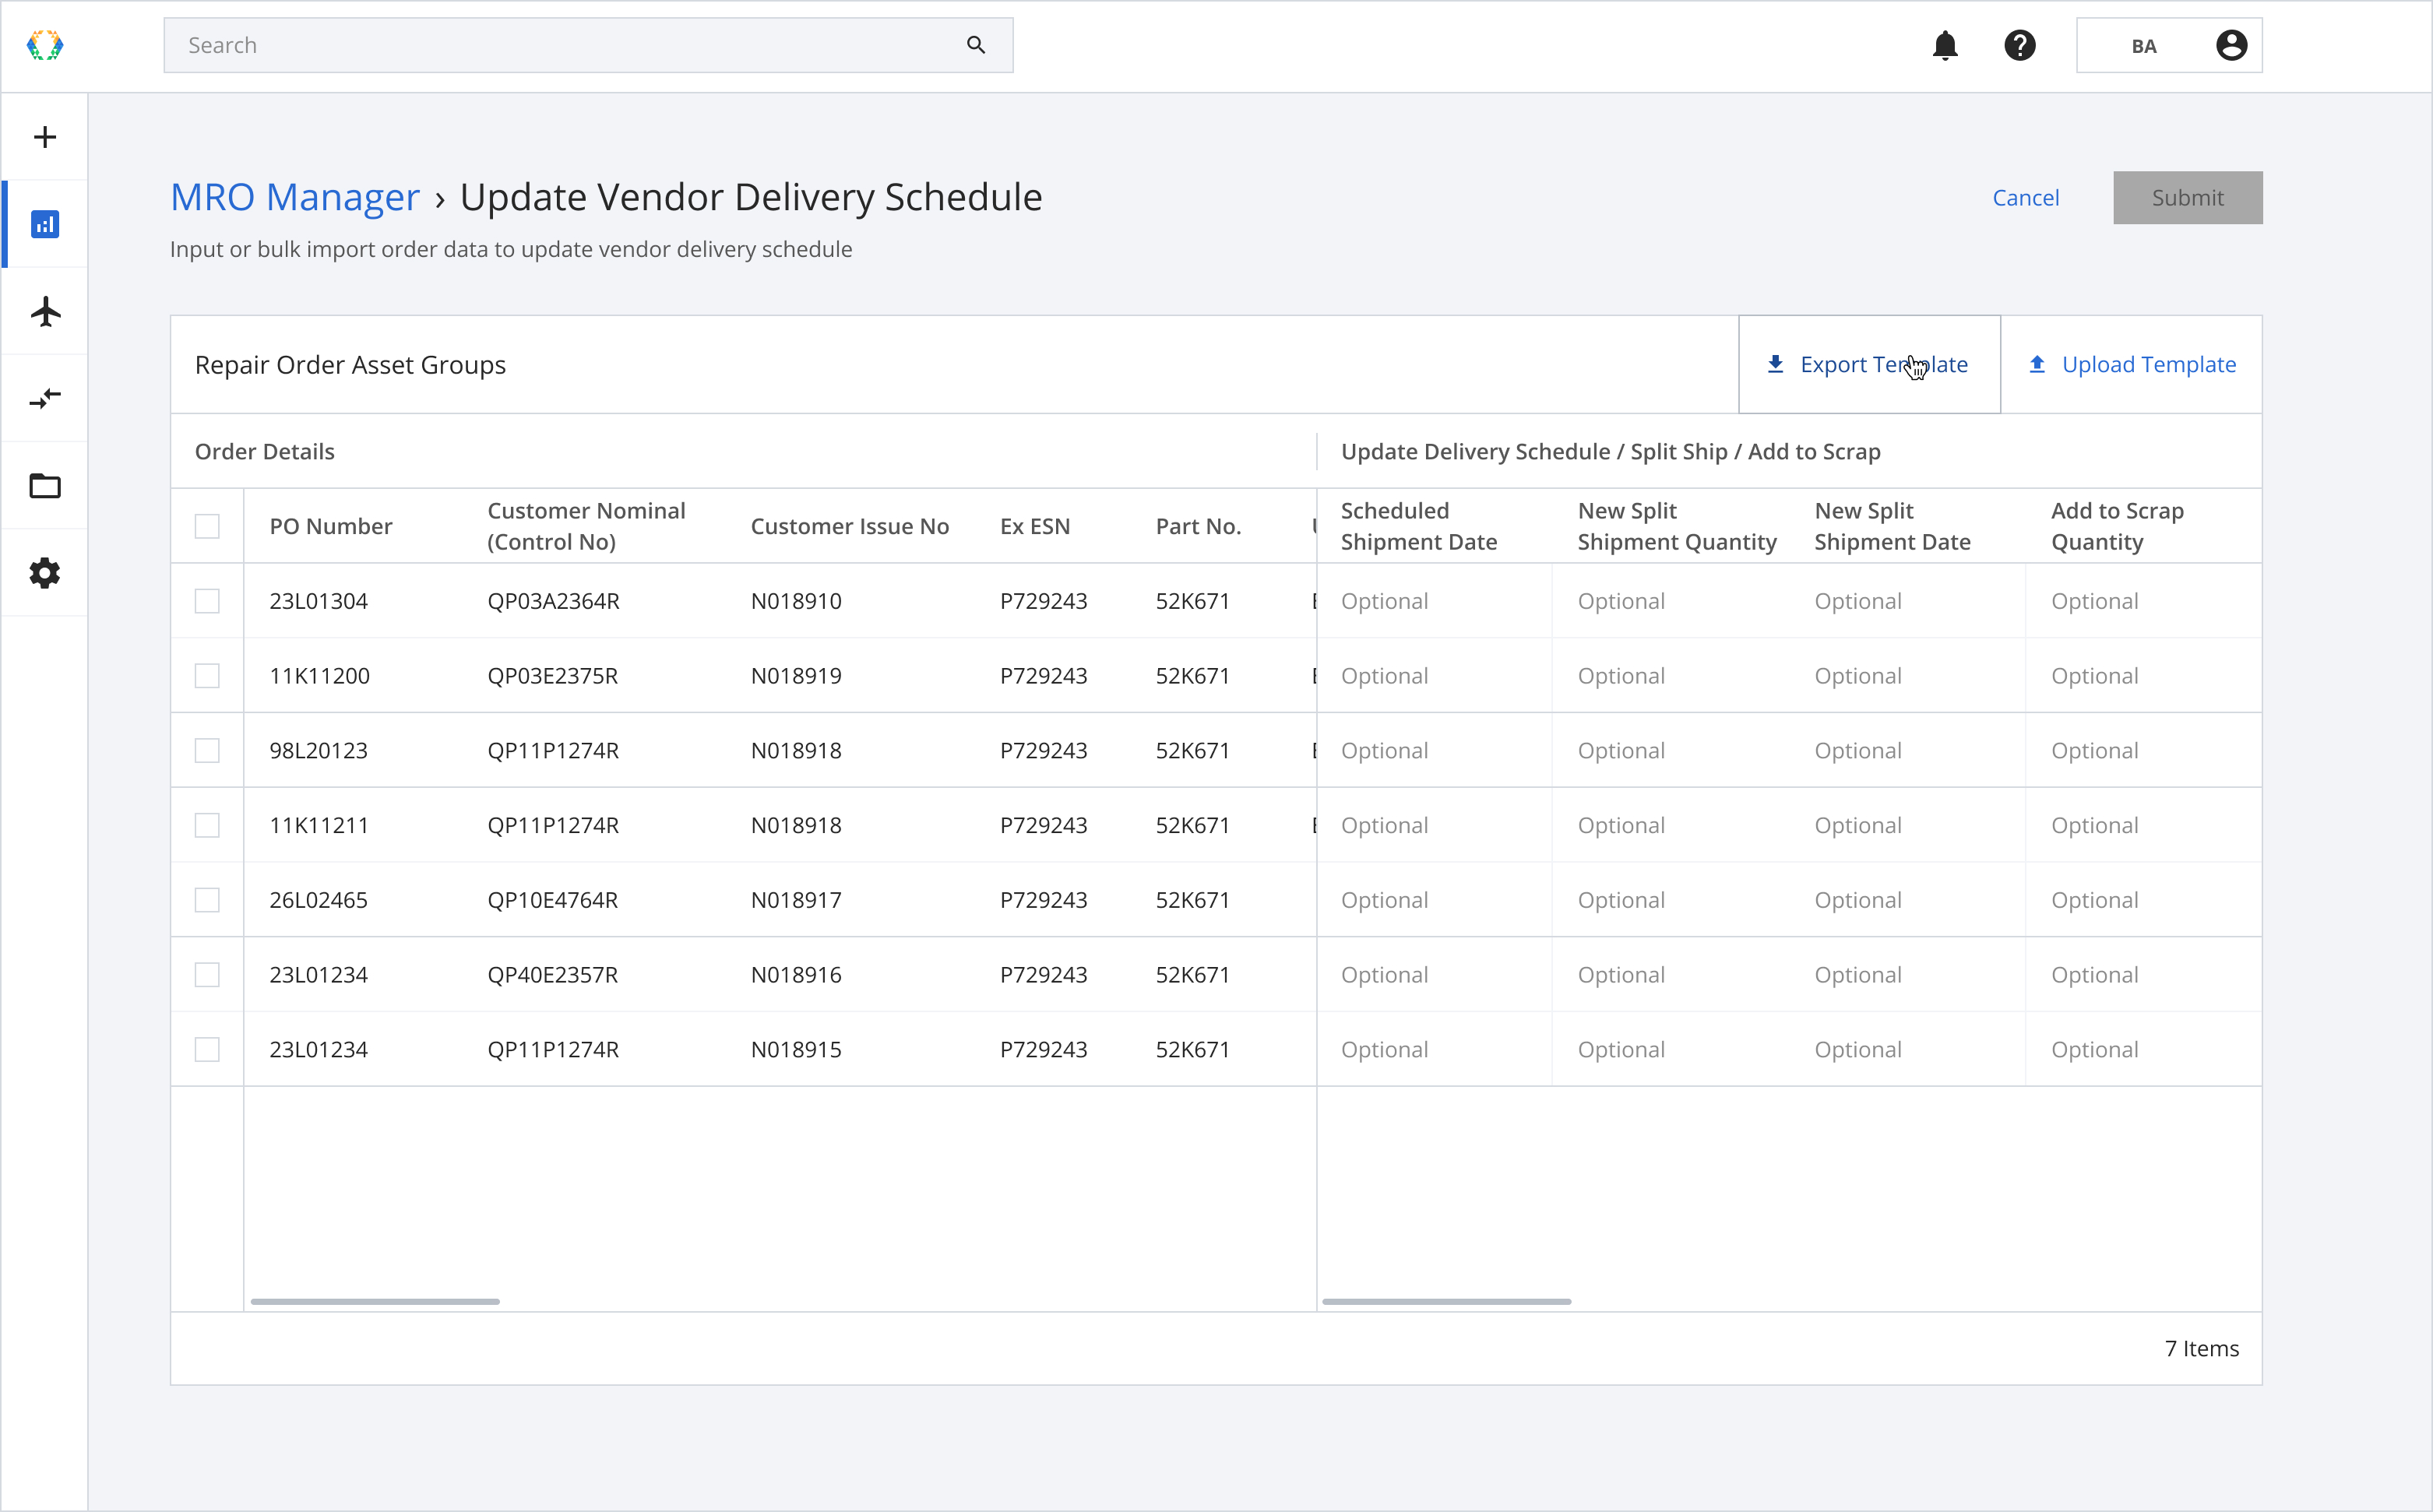Click Order Details horizontal scrollbar
Screen dimensions: 2433x1512
tap(375, 1301)
